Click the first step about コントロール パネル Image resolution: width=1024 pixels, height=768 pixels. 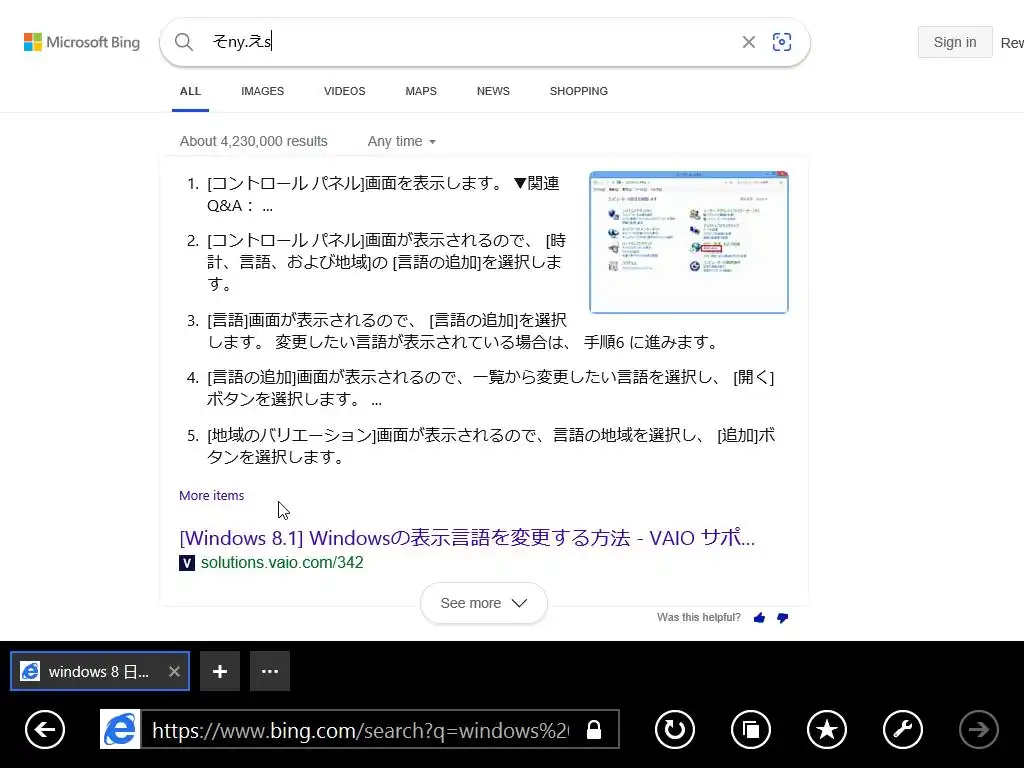(383, 195)
